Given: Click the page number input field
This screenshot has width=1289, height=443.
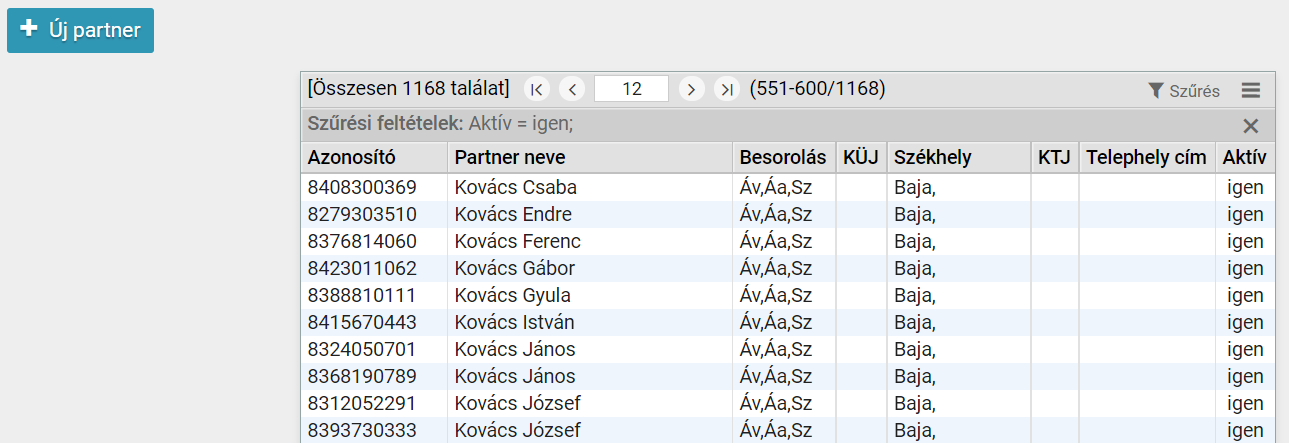Looking at the screenshot, I should [x=631, y=89].
